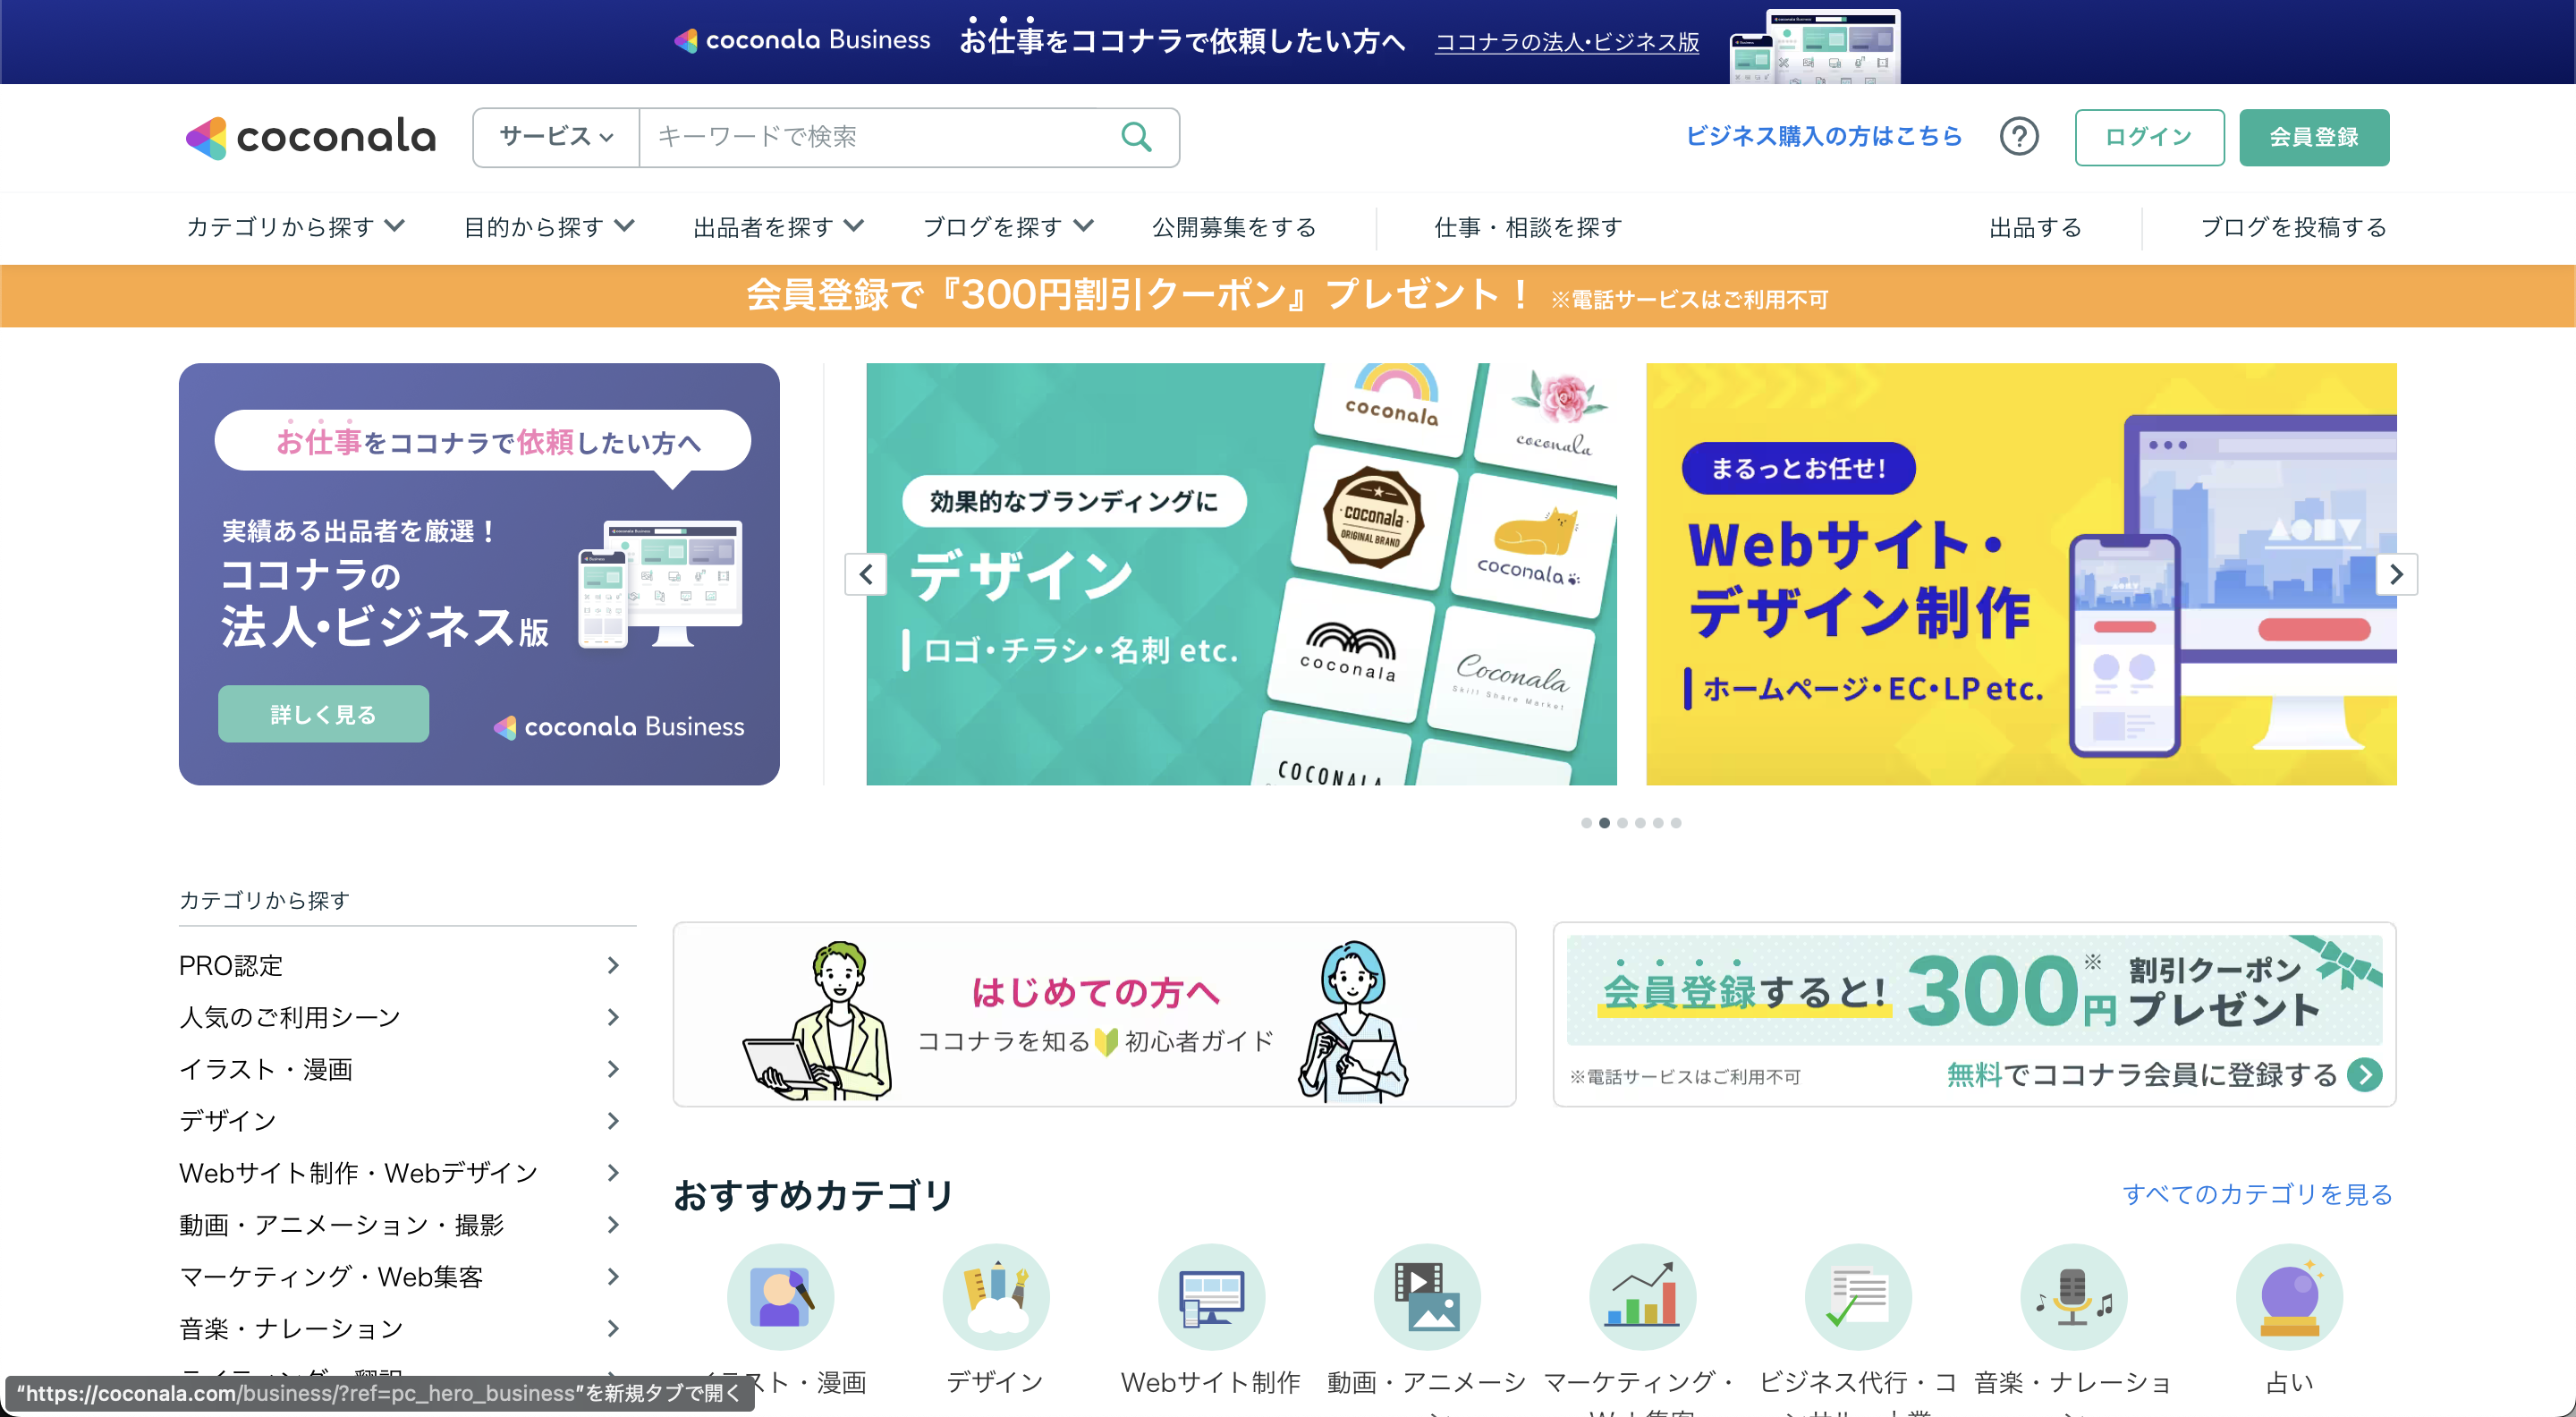
Task: Open the イラスト・漫画 recommended category icon
Action: coord(781,1296)
